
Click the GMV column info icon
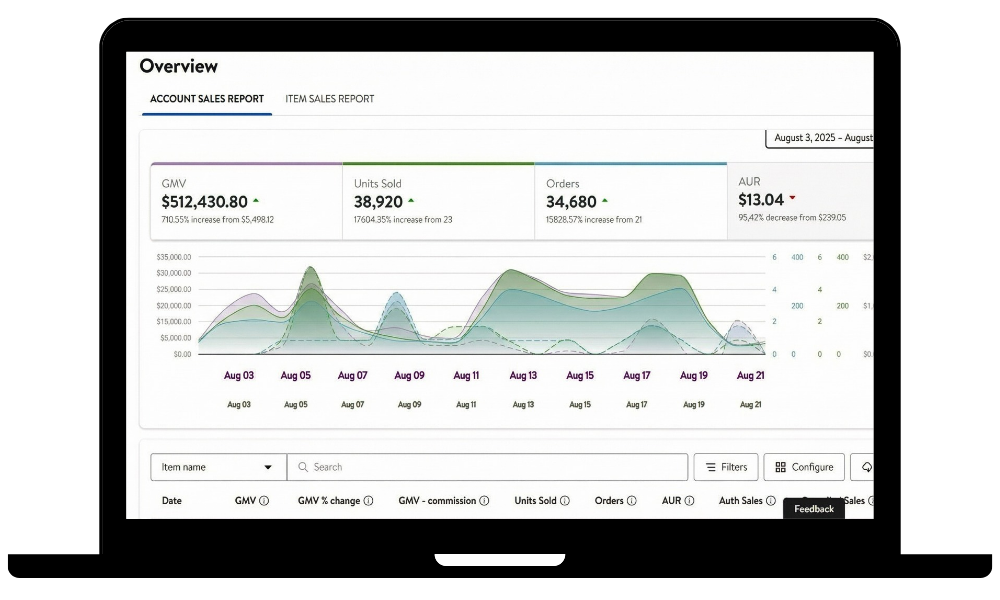pyautogui.click(x=264, y=501)
